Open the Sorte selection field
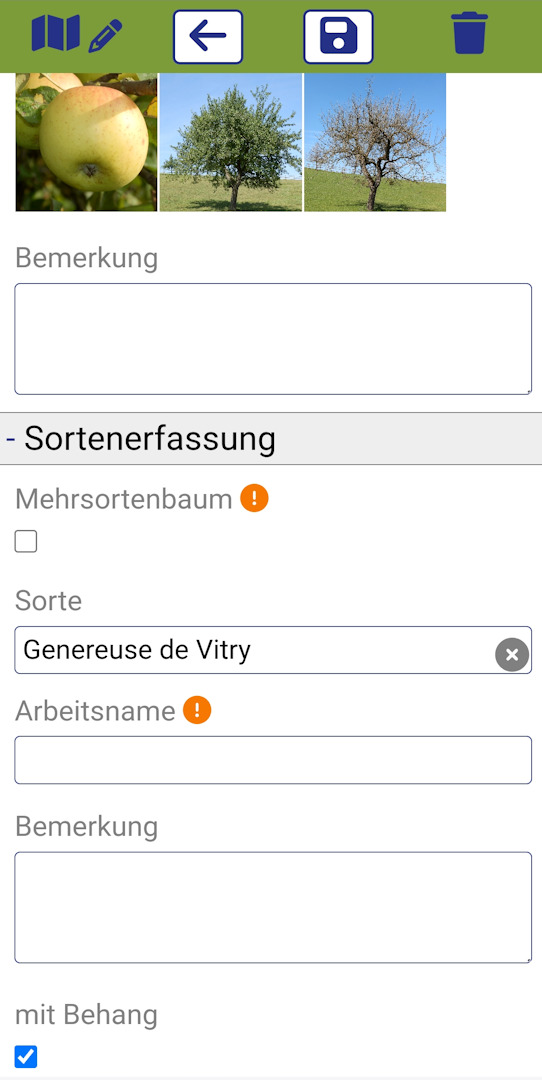The height and width of the screenshot is (1080, 542). tap(273, 650)
